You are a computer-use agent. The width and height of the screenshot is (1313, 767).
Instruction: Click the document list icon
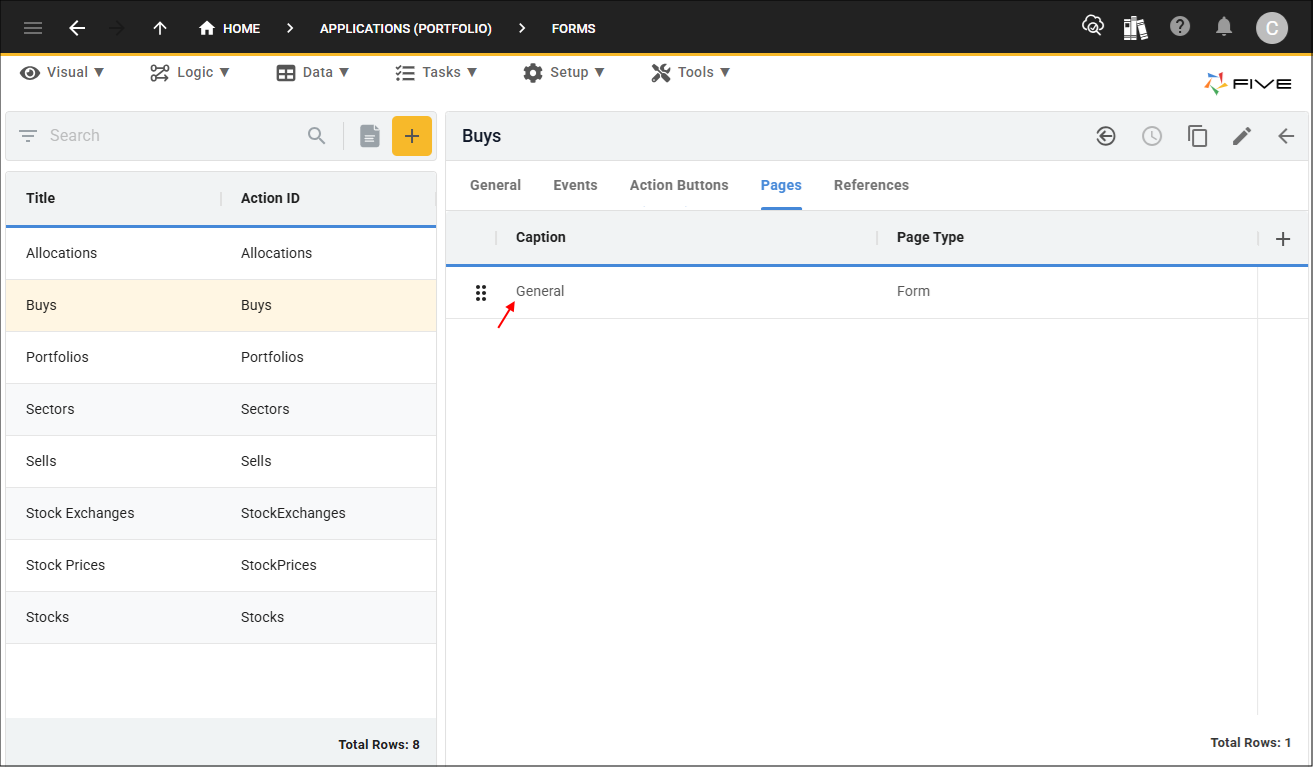[x=370, y=136]
